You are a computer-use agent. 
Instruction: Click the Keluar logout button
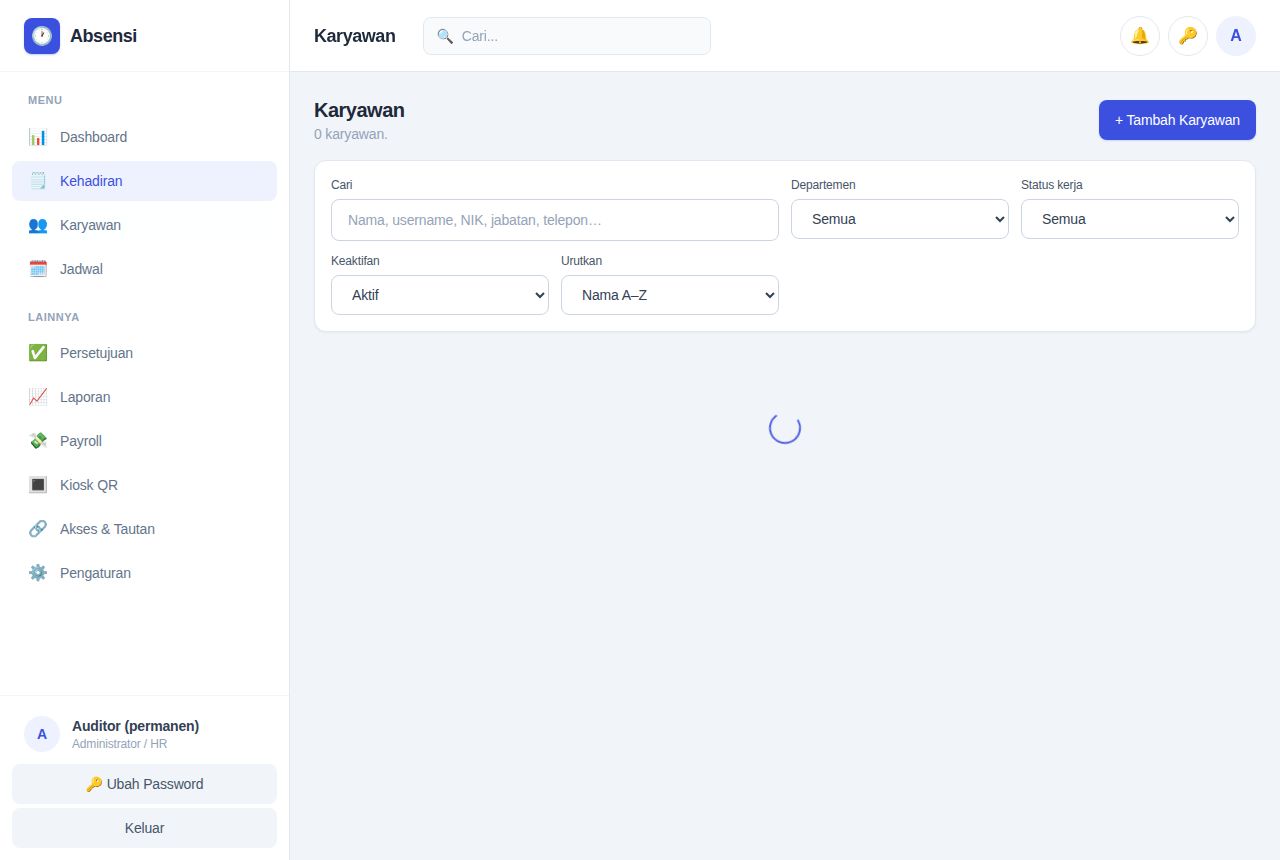[144, 828]
